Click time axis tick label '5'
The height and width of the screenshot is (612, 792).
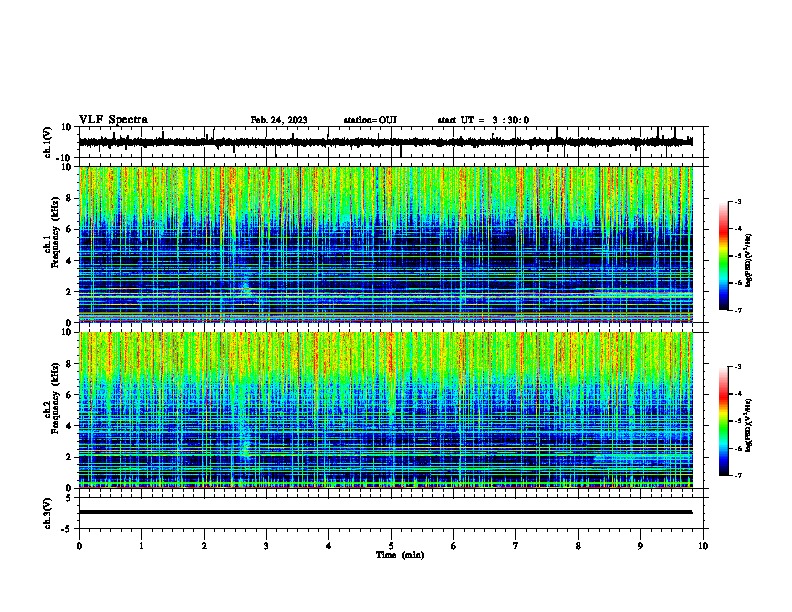pos(391,546)
